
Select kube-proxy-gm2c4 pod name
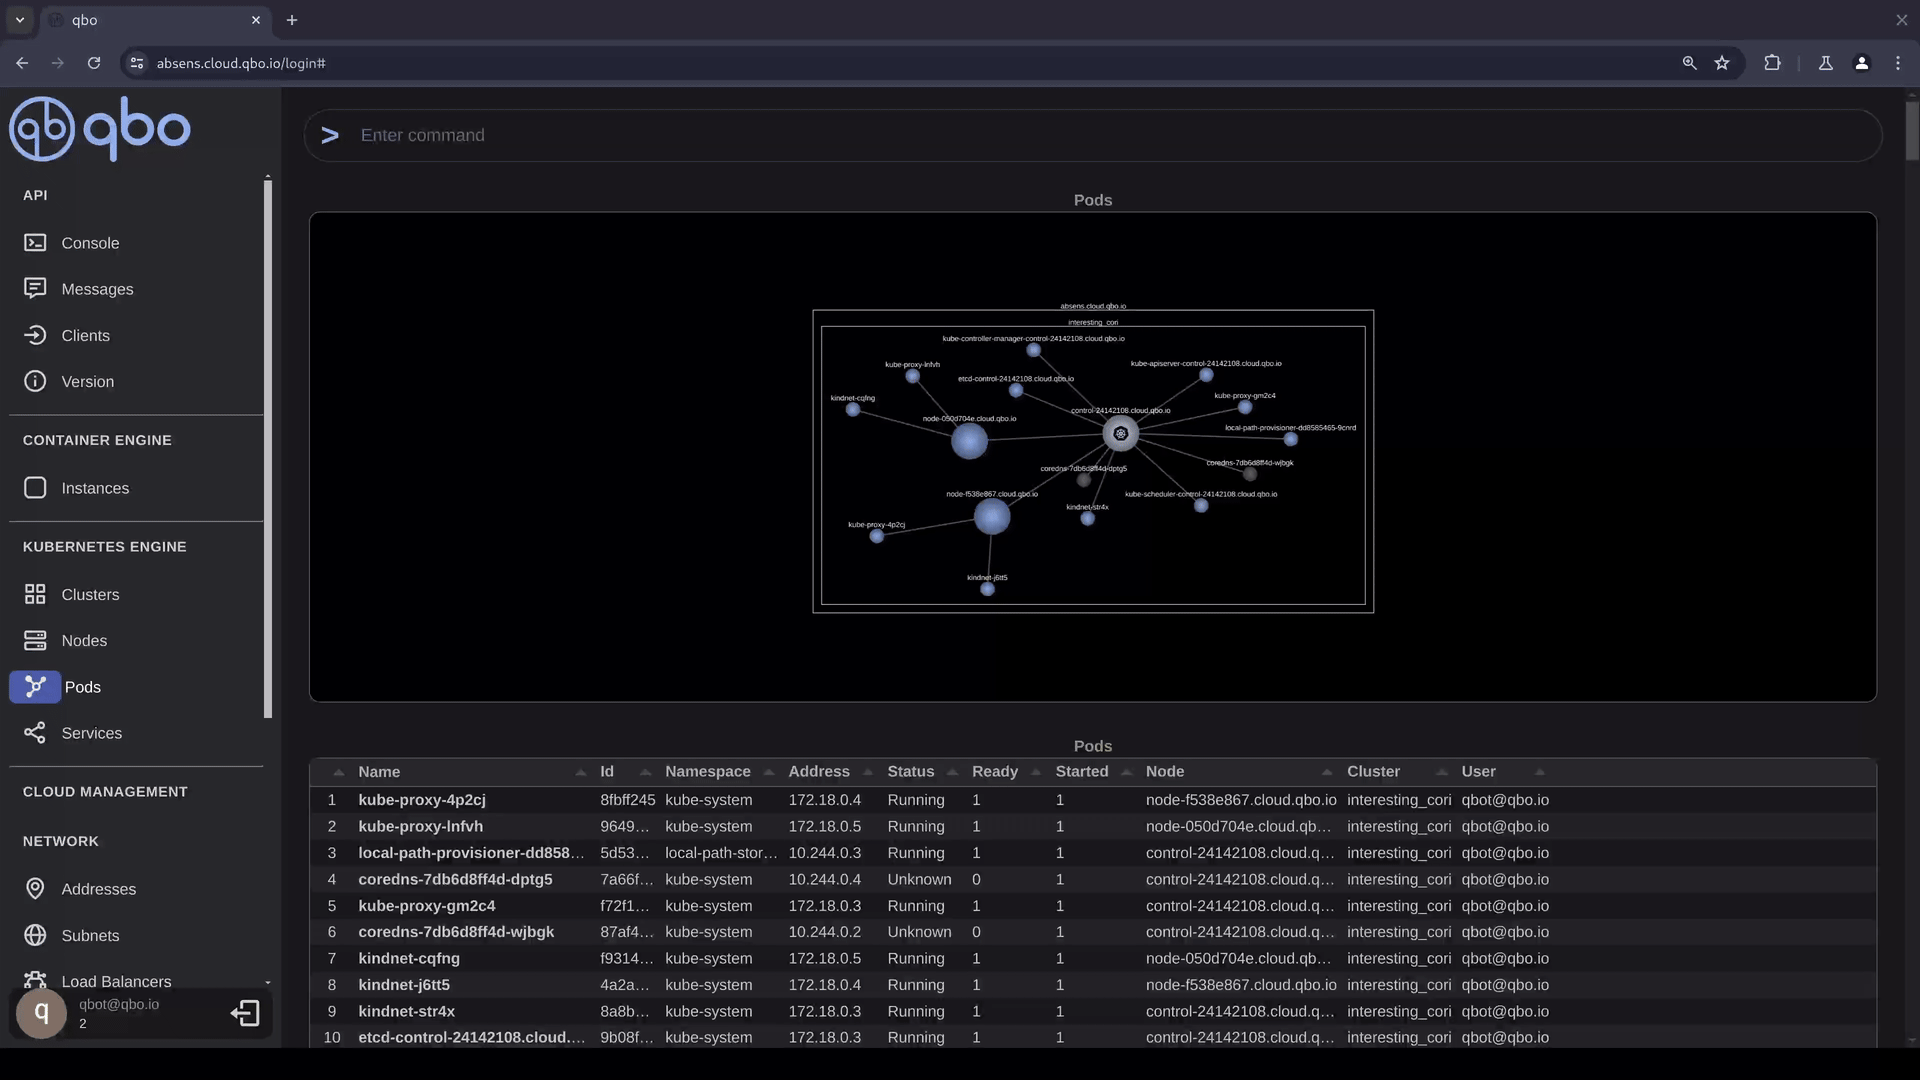point(427,906)
